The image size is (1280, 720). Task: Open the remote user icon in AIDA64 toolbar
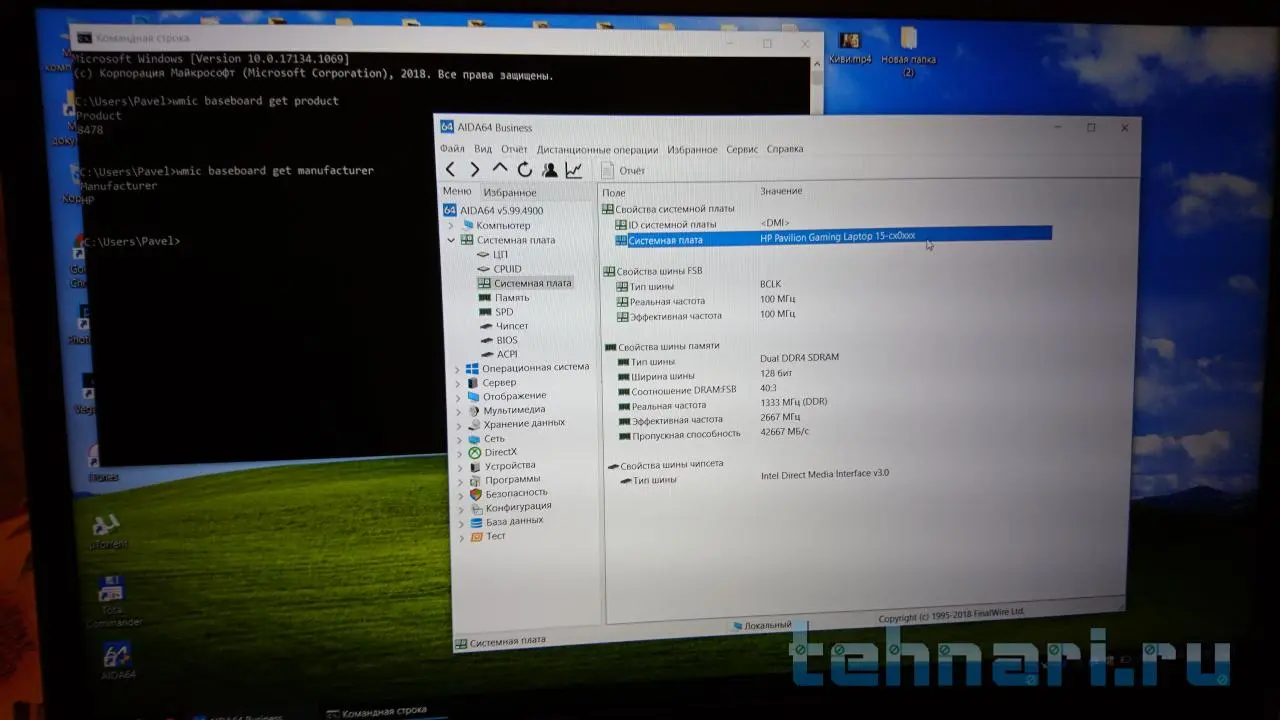(549, 170)
